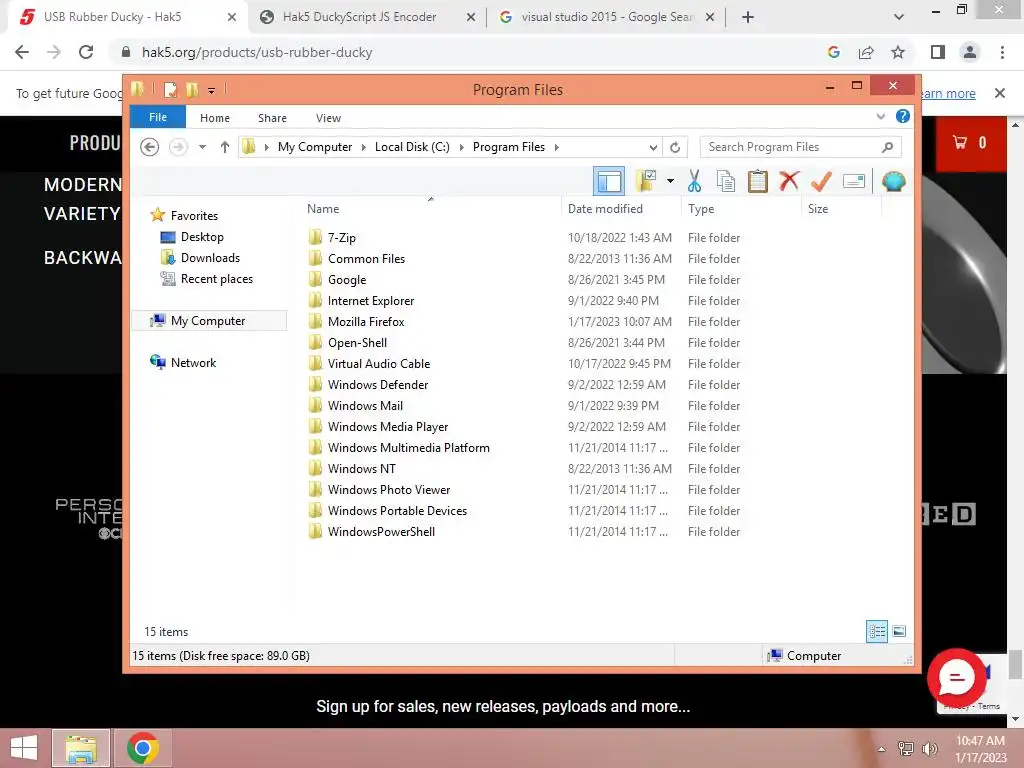Switch to Details view in status bar
The height and width of the screenshot is (768, 1024).
(x=877, y=631)
